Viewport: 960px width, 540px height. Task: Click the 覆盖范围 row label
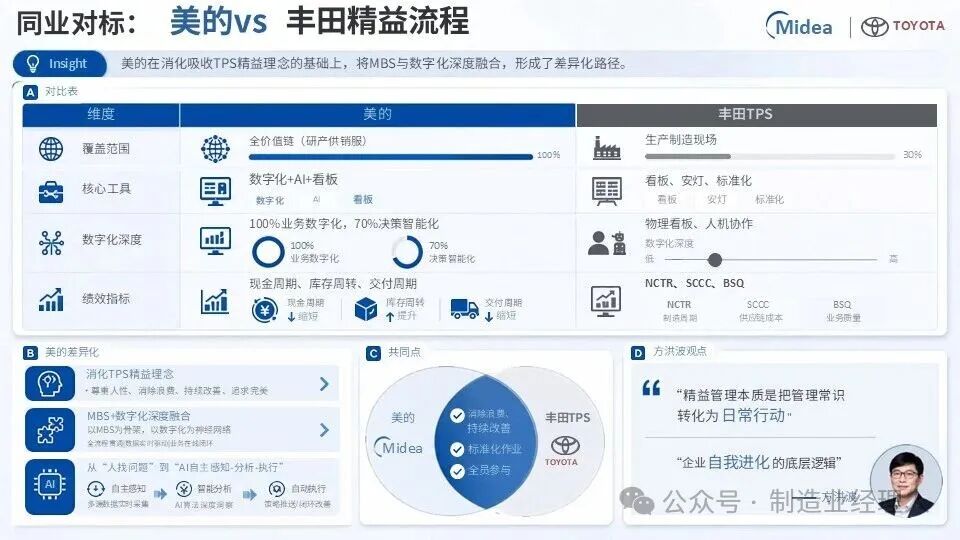pos(106,149)
